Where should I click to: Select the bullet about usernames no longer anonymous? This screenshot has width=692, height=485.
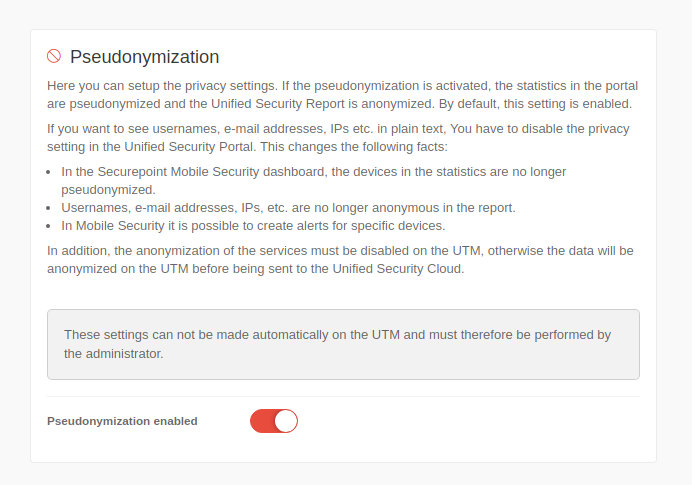pos(288,207)
